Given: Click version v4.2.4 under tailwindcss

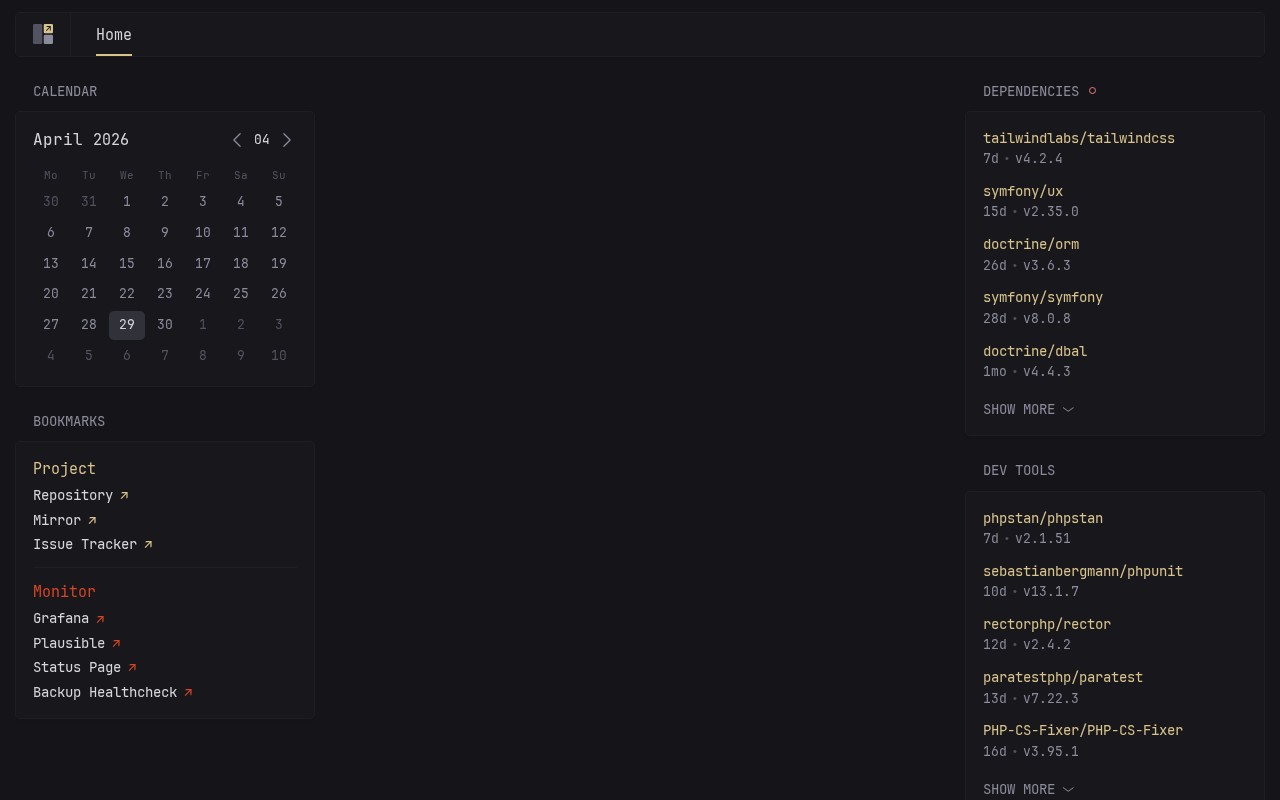Looking at the screenshot, I should 1039,159.
